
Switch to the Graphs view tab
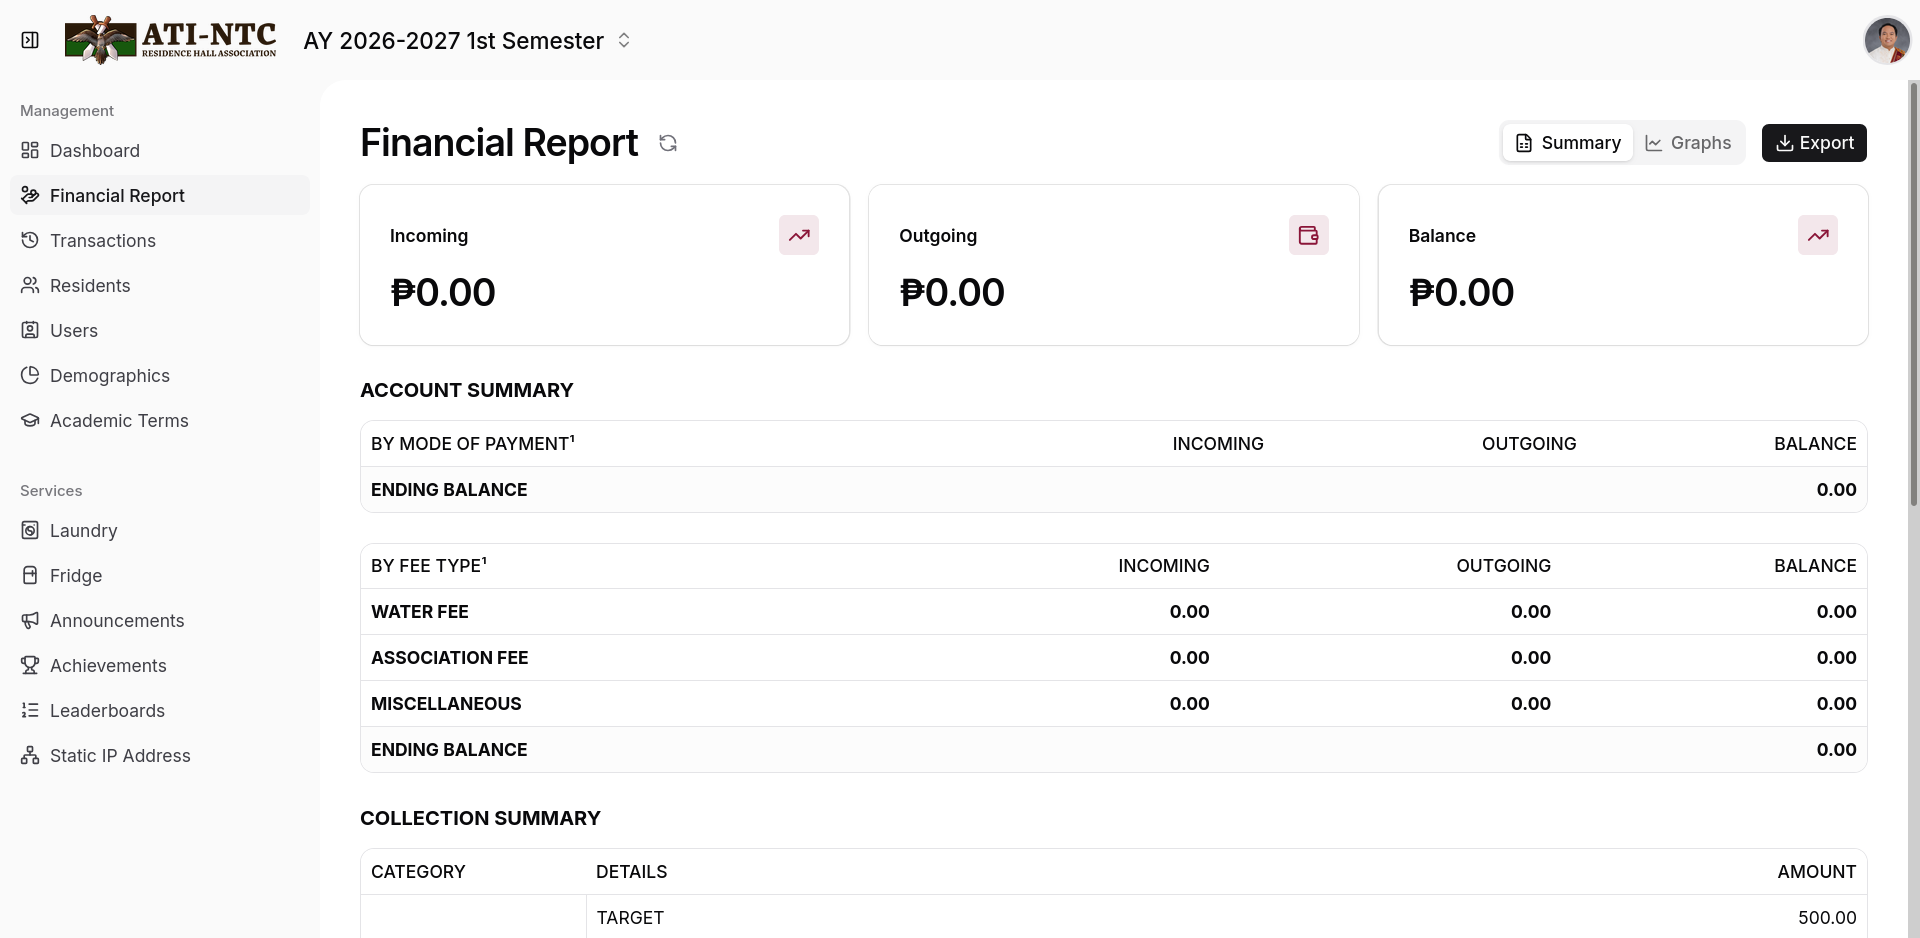click(x=1688, y=143)
